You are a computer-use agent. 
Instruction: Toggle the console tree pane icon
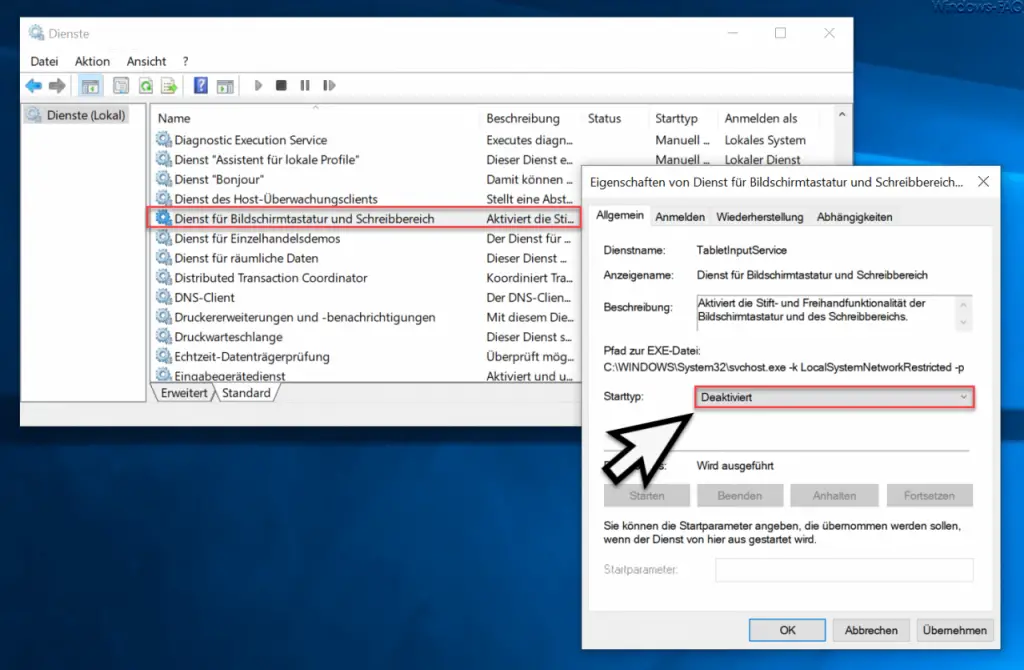89,85
